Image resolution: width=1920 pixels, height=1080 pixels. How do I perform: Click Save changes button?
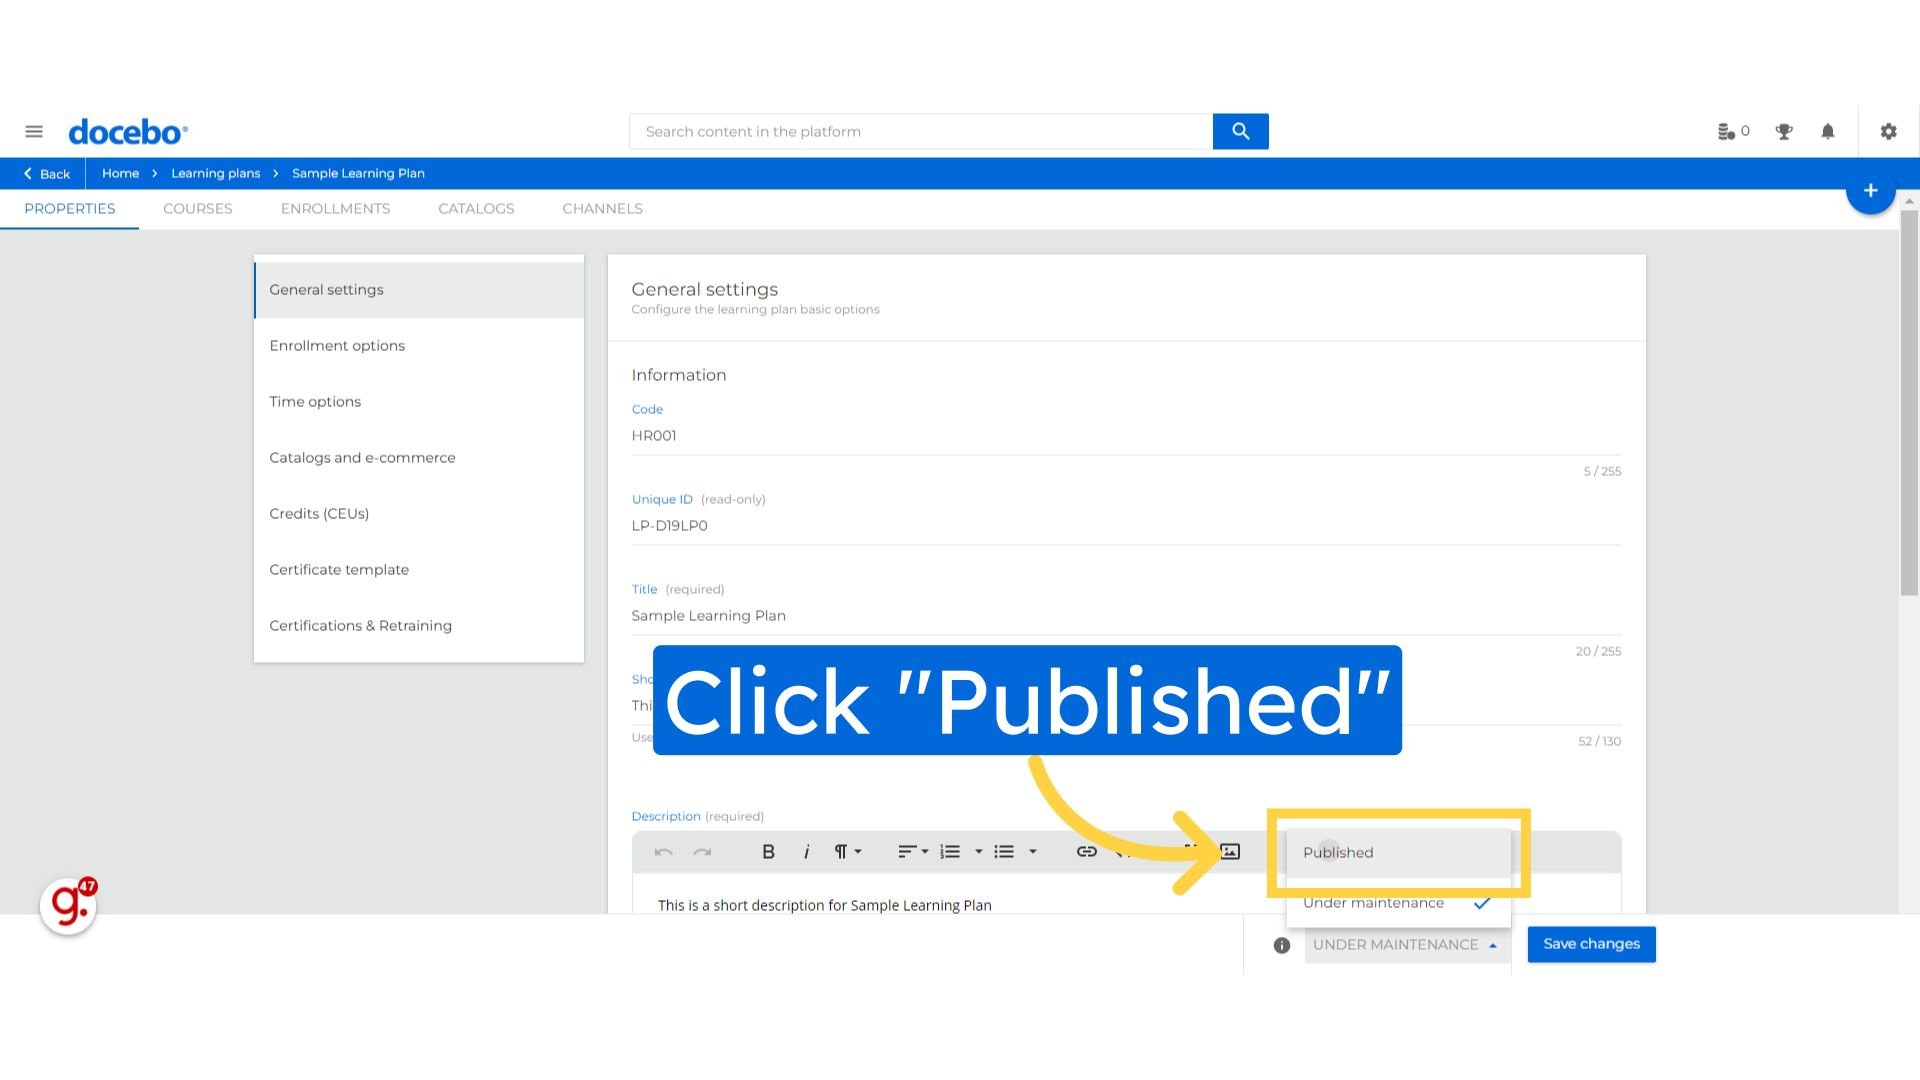(1590, 943)
